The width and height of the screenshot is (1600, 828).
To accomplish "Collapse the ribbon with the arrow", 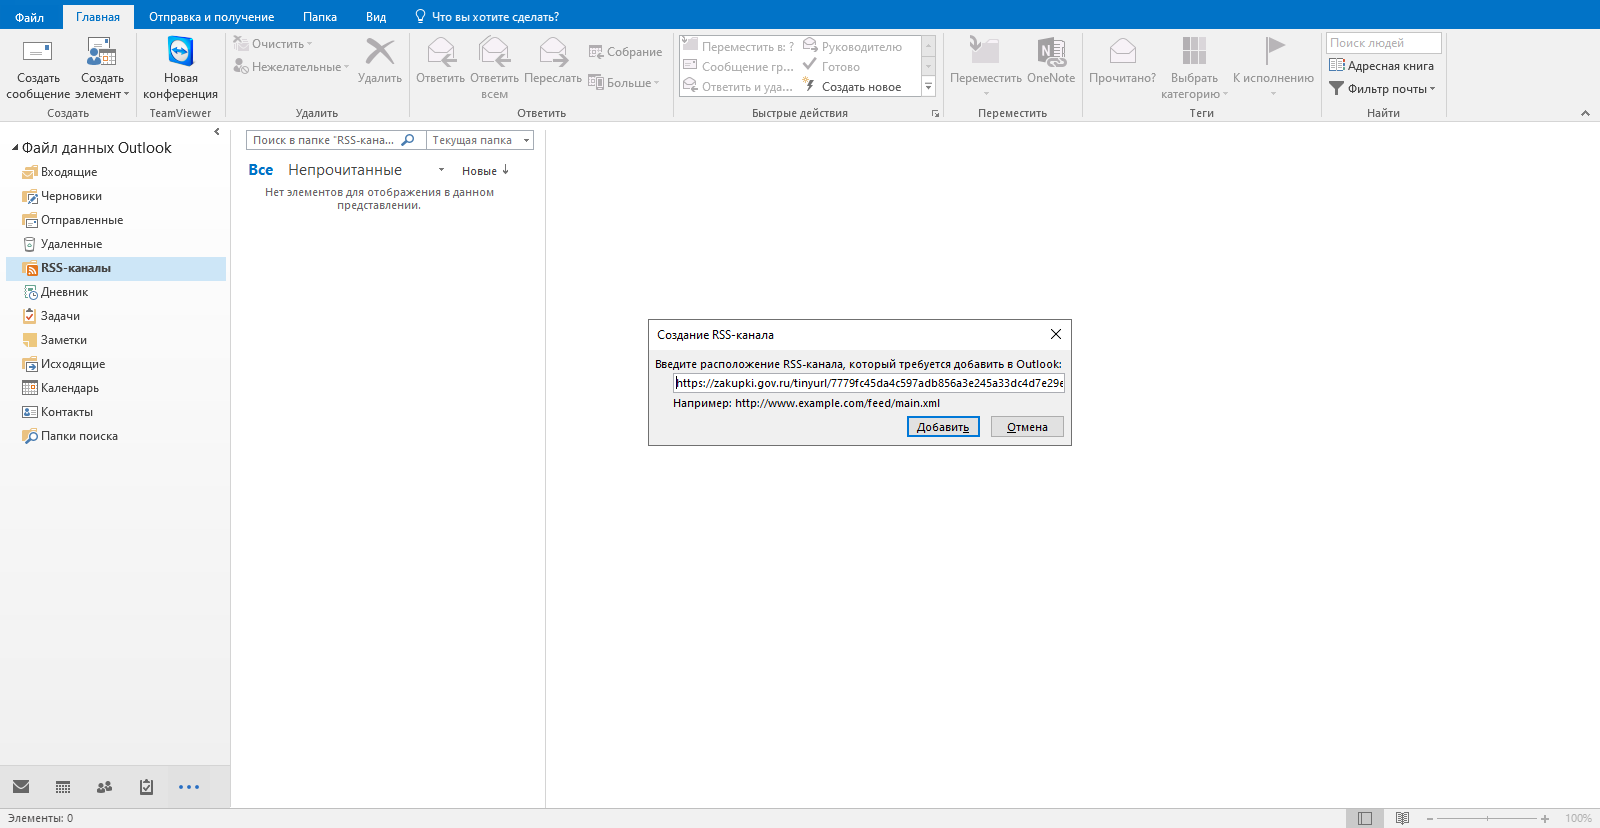I will click(x=1585, y=114).
